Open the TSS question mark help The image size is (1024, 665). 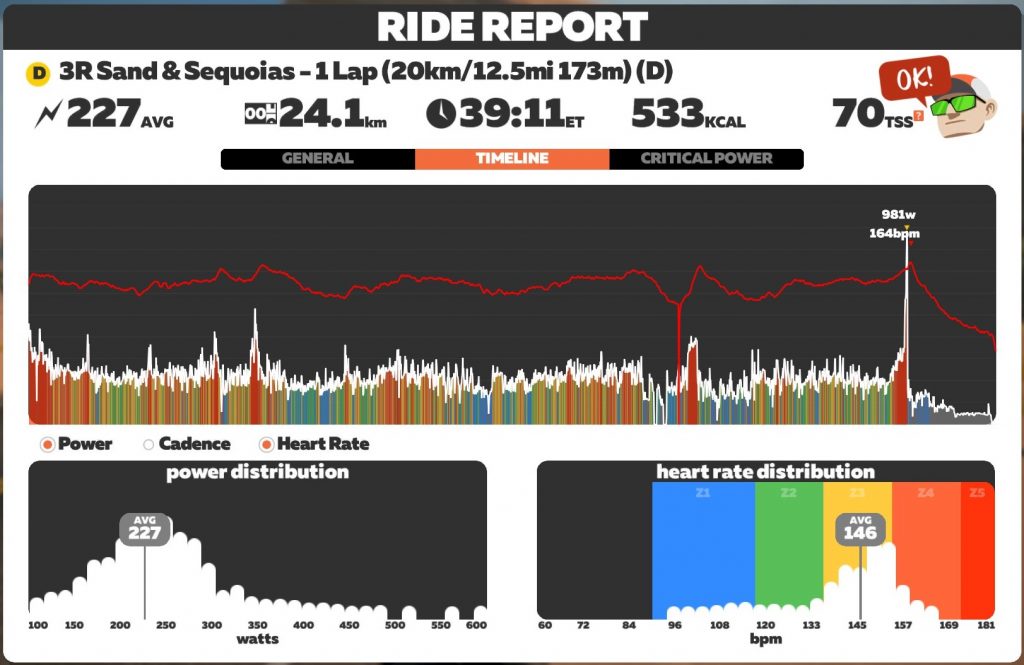pyautogui.click(x=919, y=116)
